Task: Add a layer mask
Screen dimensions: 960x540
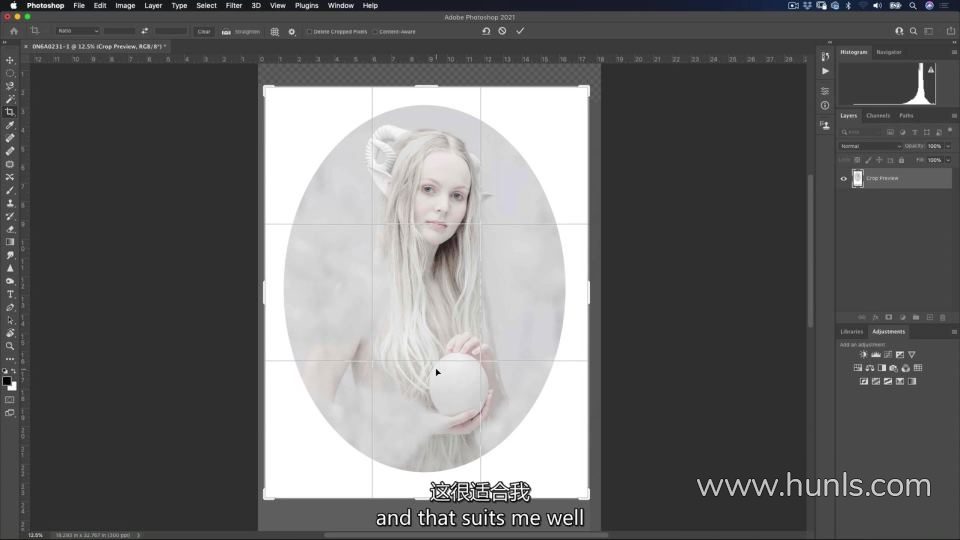Action: coord(889,317)
